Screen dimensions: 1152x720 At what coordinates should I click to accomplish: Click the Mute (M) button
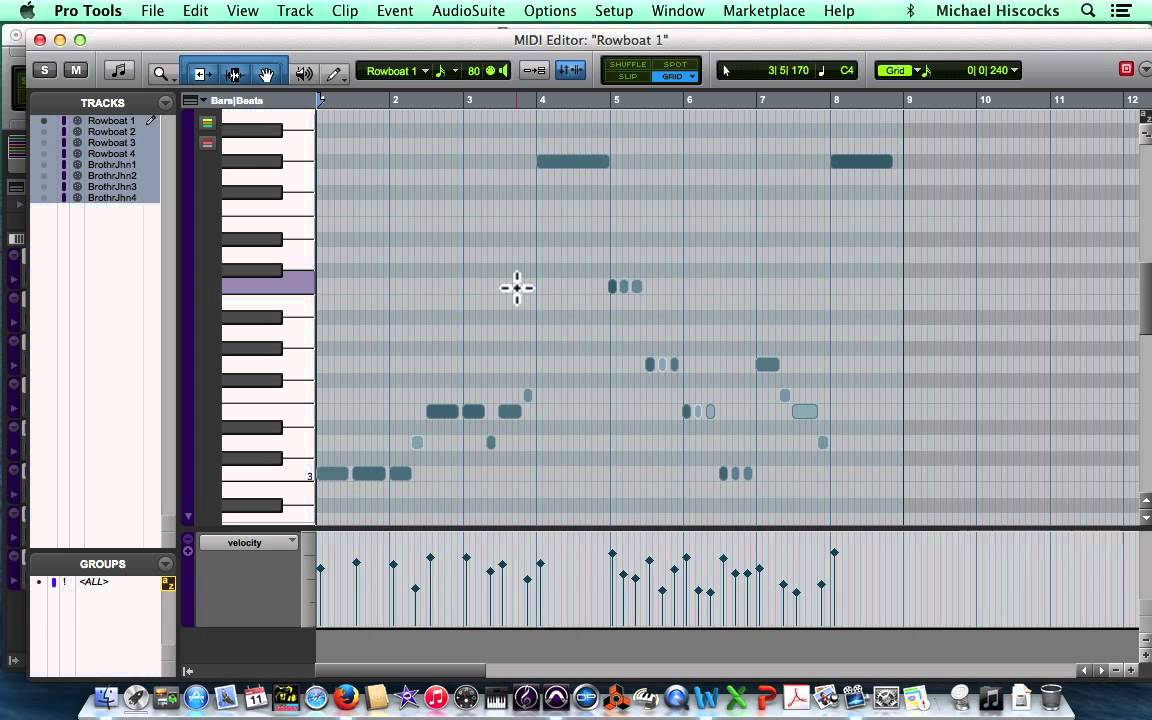tap(76, 70)
